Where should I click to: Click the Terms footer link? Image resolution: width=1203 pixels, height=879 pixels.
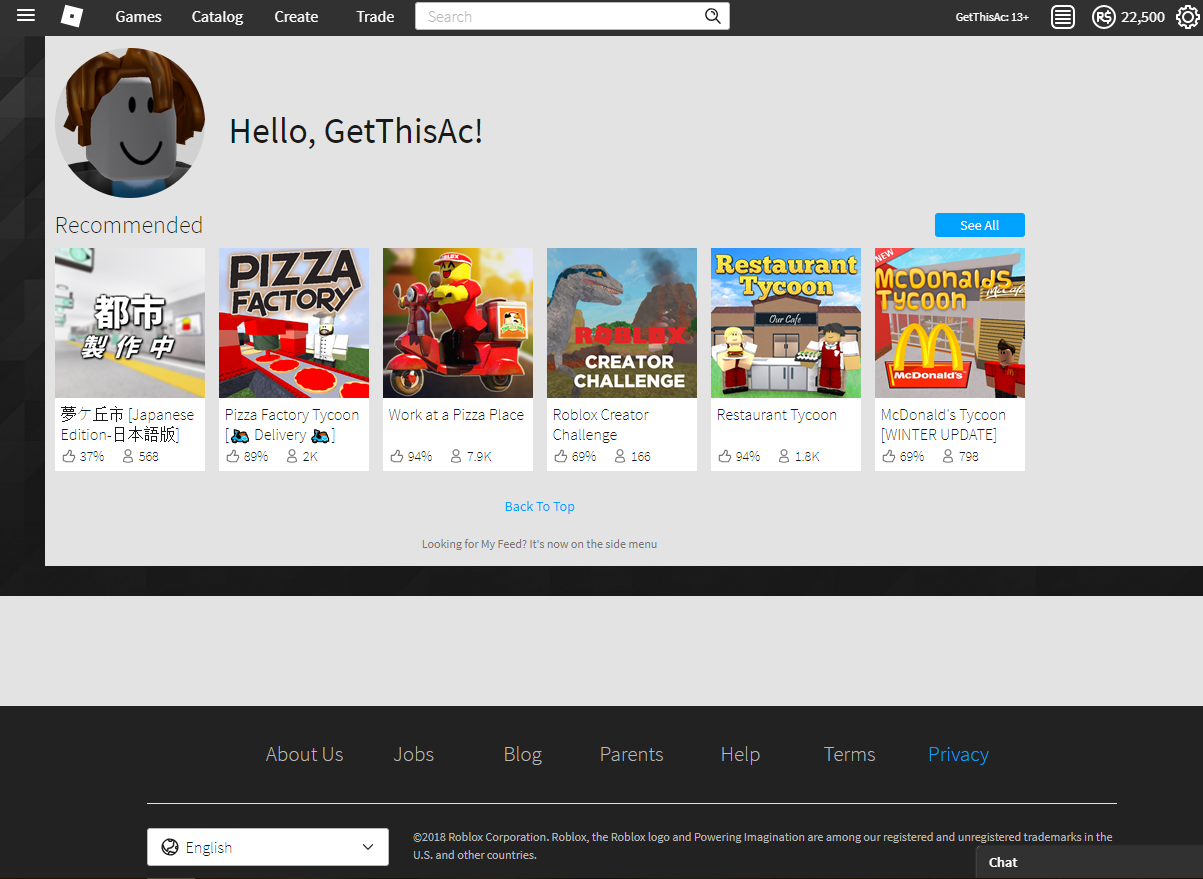tap(850, 754)
